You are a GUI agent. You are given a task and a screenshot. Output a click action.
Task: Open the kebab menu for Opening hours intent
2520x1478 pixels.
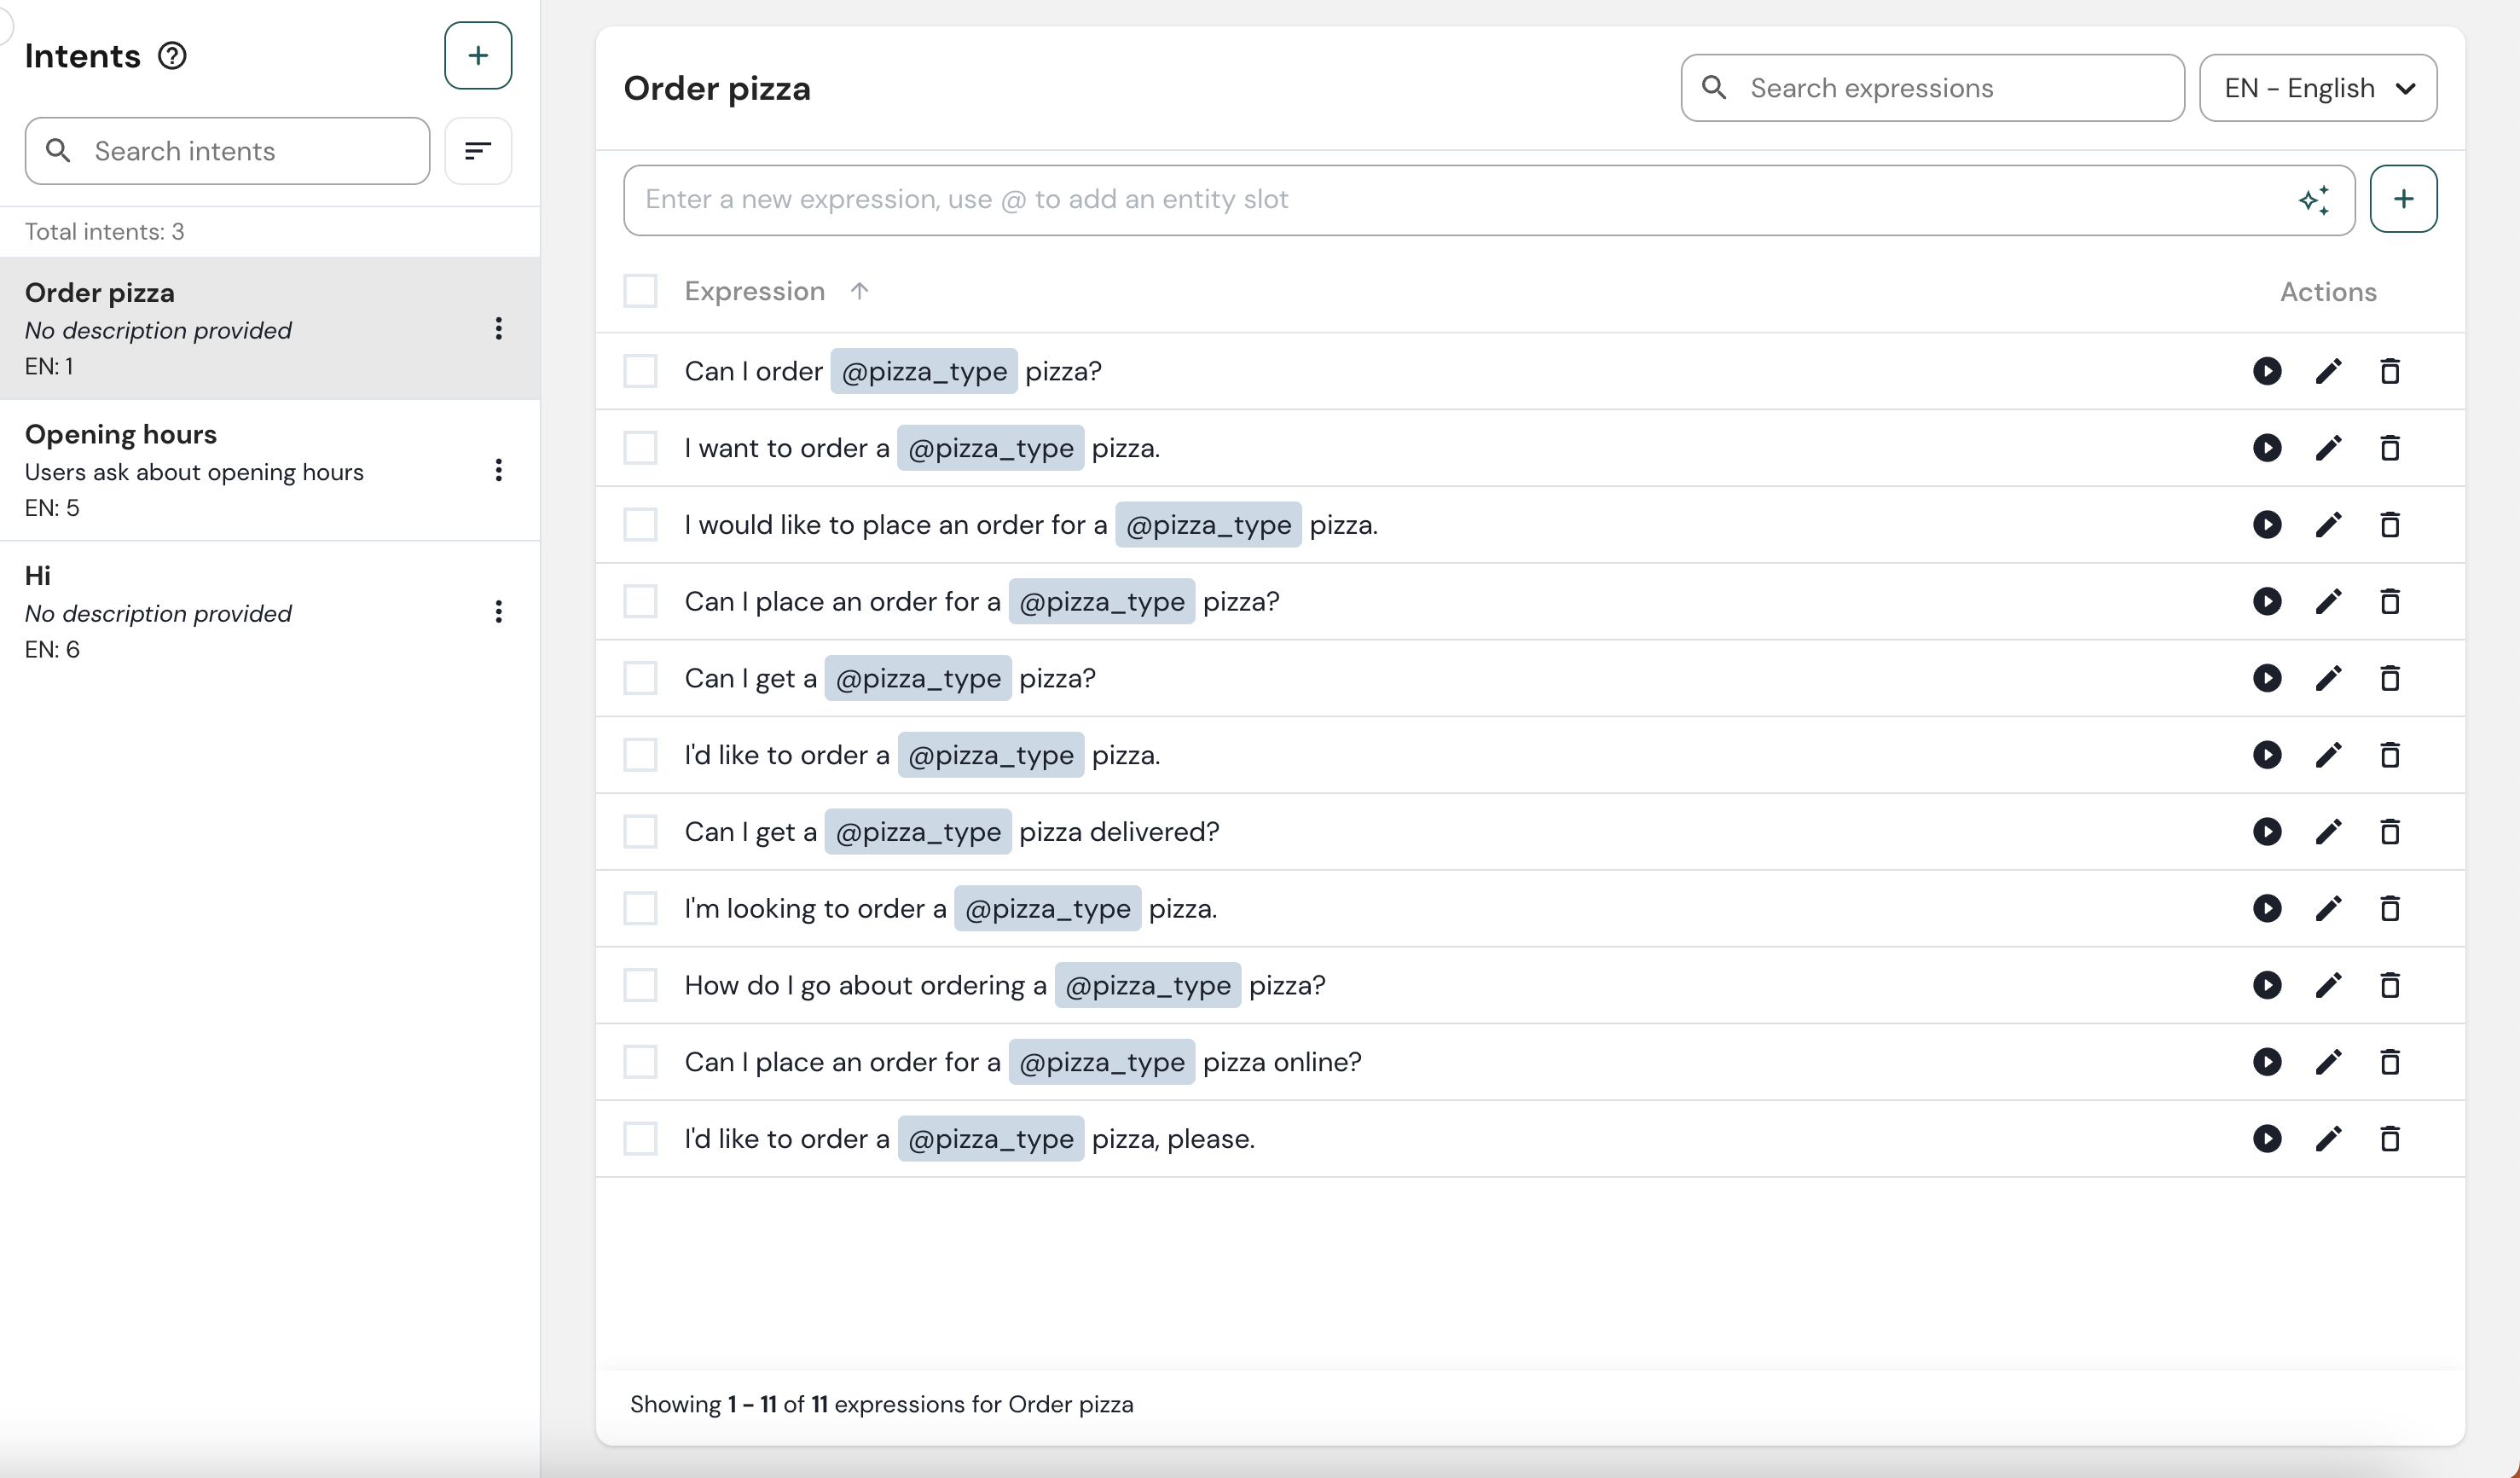(x=498, y=470)
